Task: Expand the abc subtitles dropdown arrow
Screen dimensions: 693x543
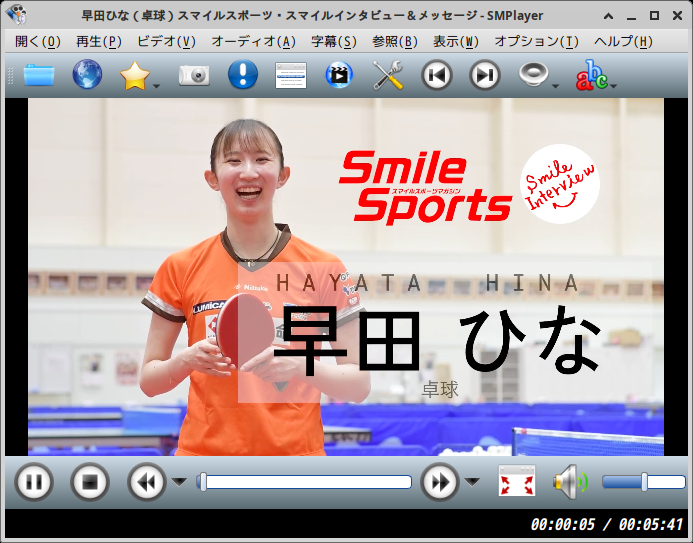Action: click(613, 86)
